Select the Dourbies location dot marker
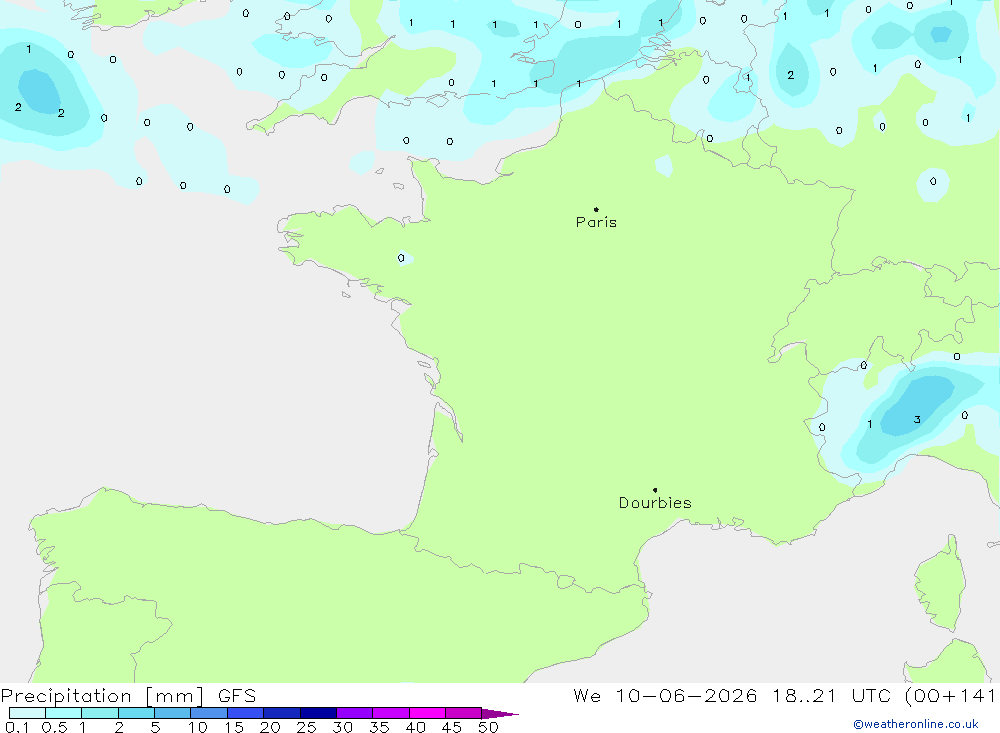1000x733 pixels. pyautogui.click(x=655, y=490)
